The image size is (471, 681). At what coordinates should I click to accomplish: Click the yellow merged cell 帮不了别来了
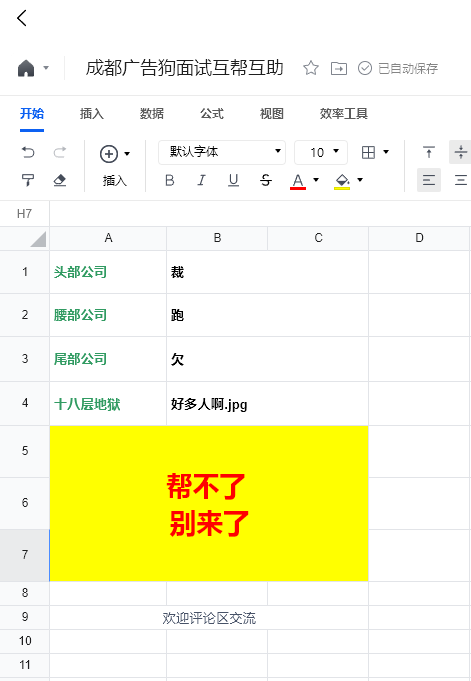(209, 503)
